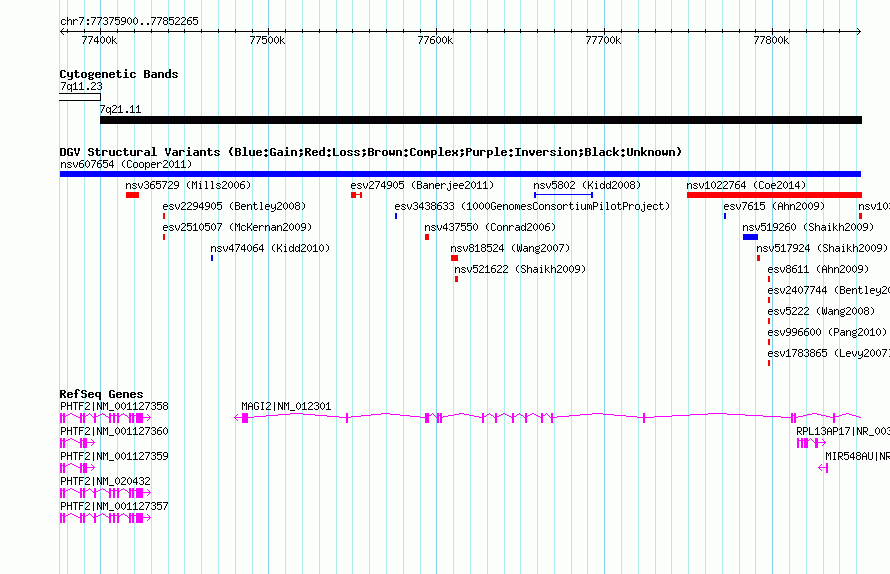
Task: Click the Cytogenetic Bands track title
Action: pyautogui.click(x=119, y=74)
